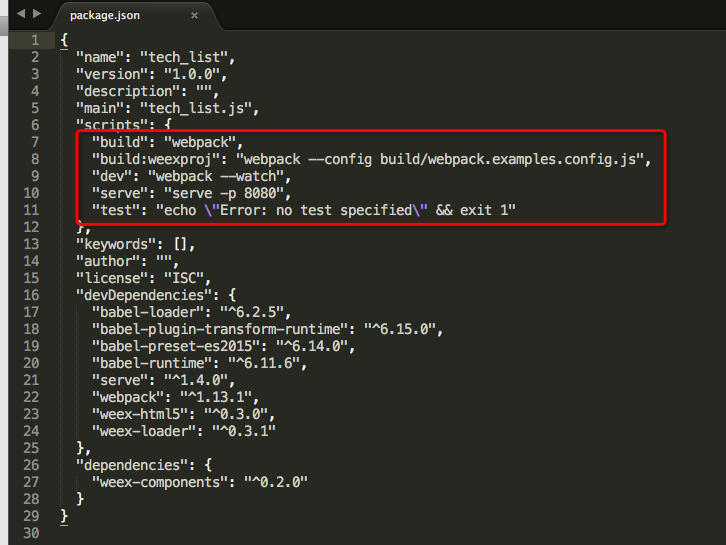
Task: Click the closing brace on line 29
Action: [64, 516]
